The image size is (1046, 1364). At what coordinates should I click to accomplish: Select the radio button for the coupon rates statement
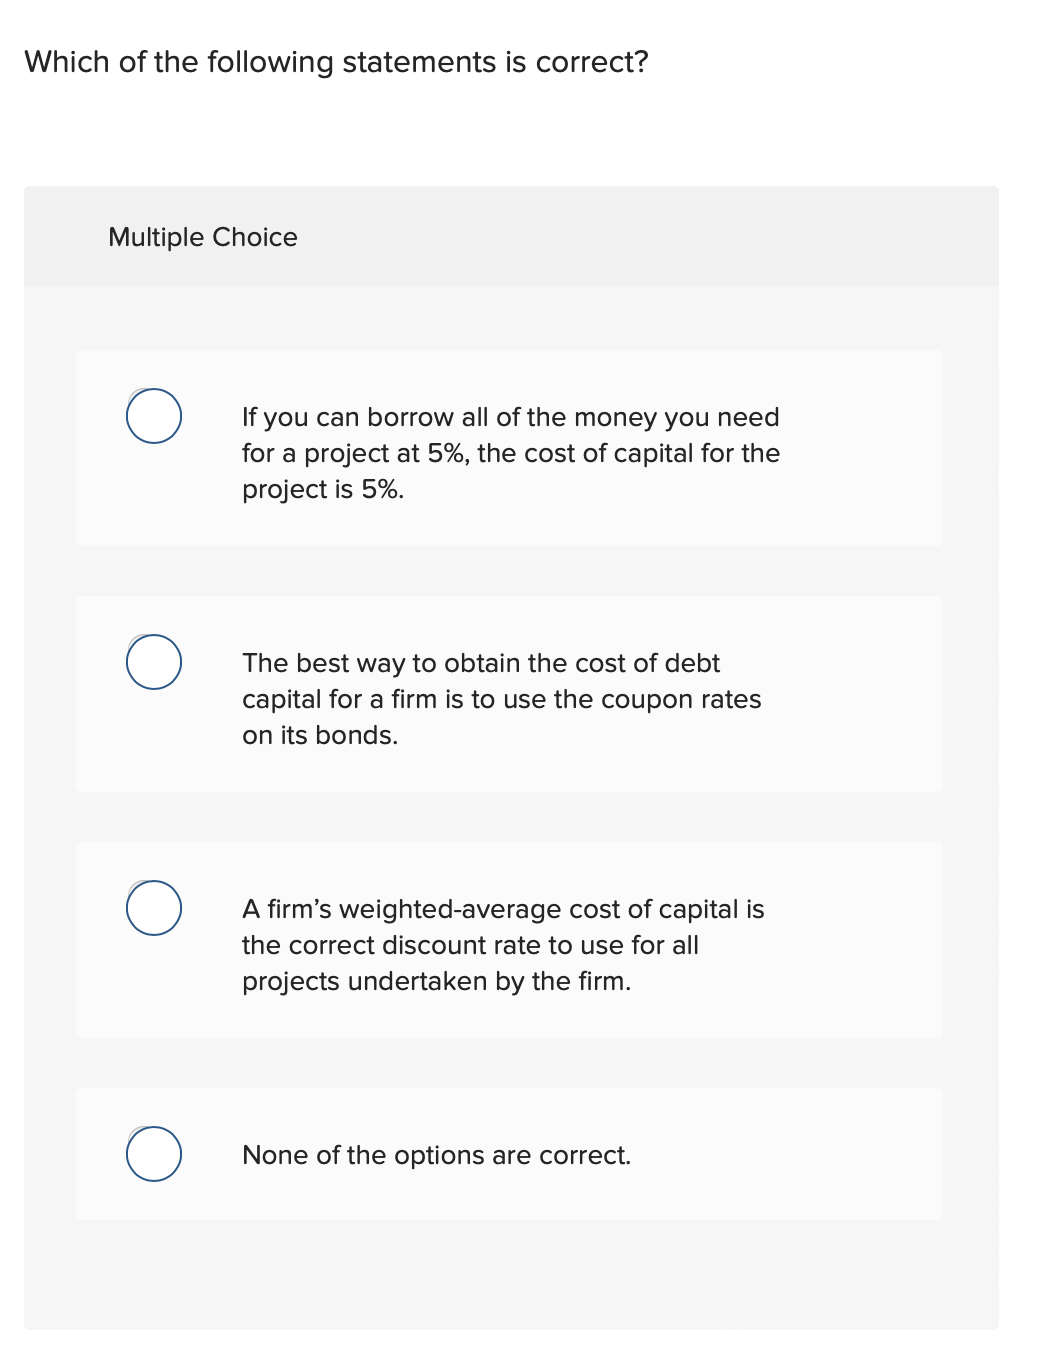154,662
